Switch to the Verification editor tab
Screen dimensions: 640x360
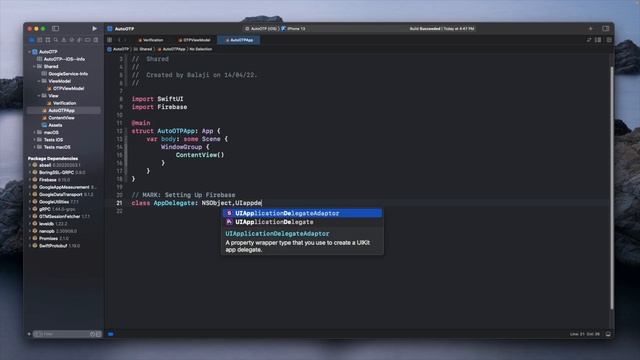(x=151, y=40)
